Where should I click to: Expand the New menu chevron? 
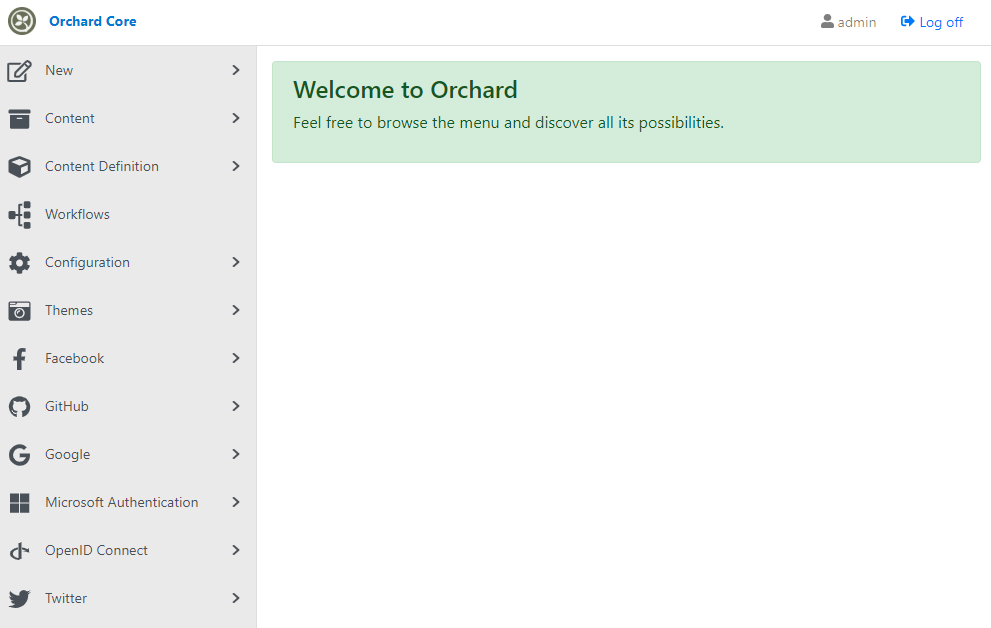(236, 70)
